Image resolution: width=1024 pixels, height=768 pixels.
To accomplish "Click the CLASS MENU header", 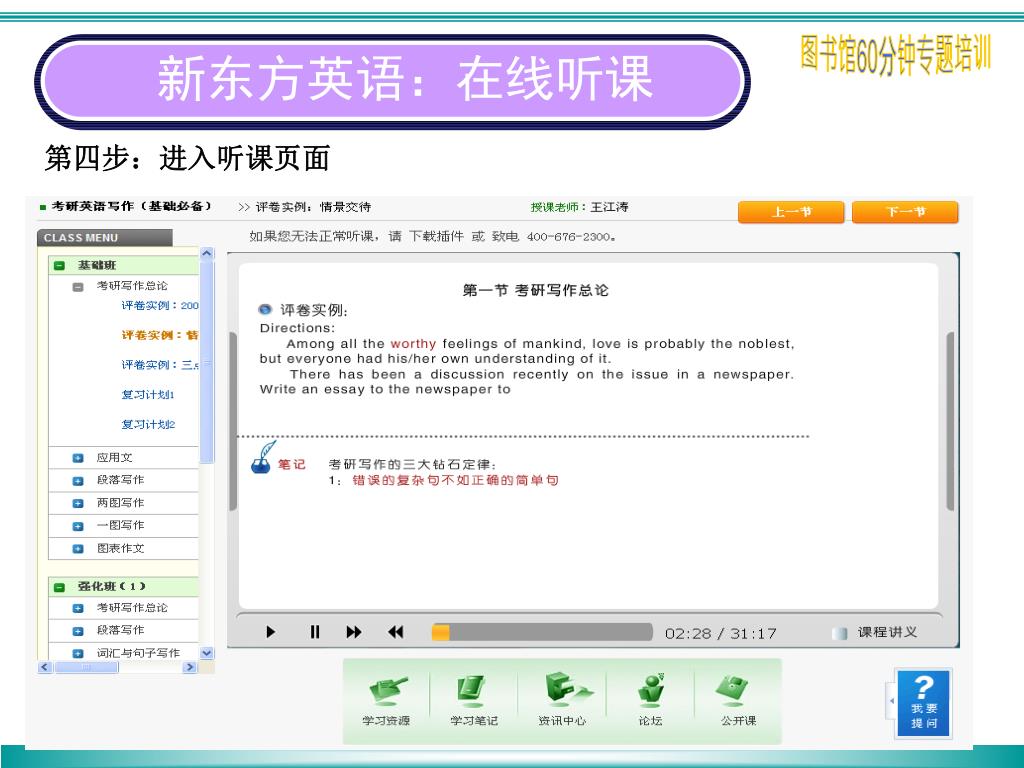I will (104, 238).
